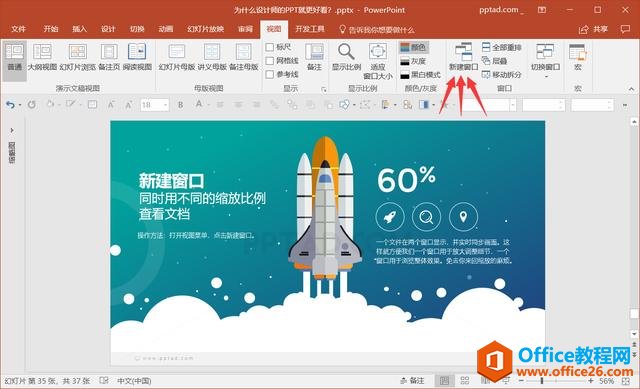Viewport: 640px width, 389px height.
Task: Open the 宏 macros button
Action: pos(578,57)
